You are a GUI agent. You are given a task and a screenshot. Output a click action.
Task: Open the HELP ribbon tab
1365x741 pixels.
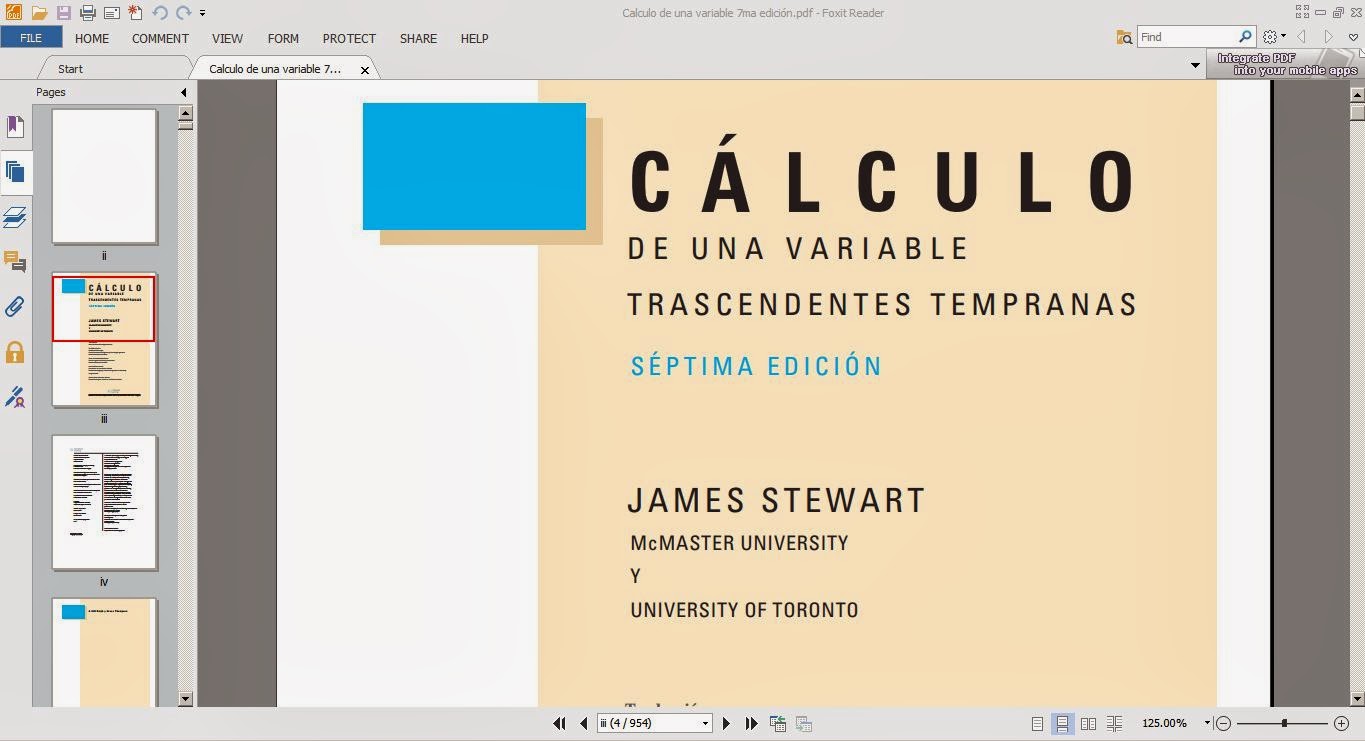pos(474,38)
